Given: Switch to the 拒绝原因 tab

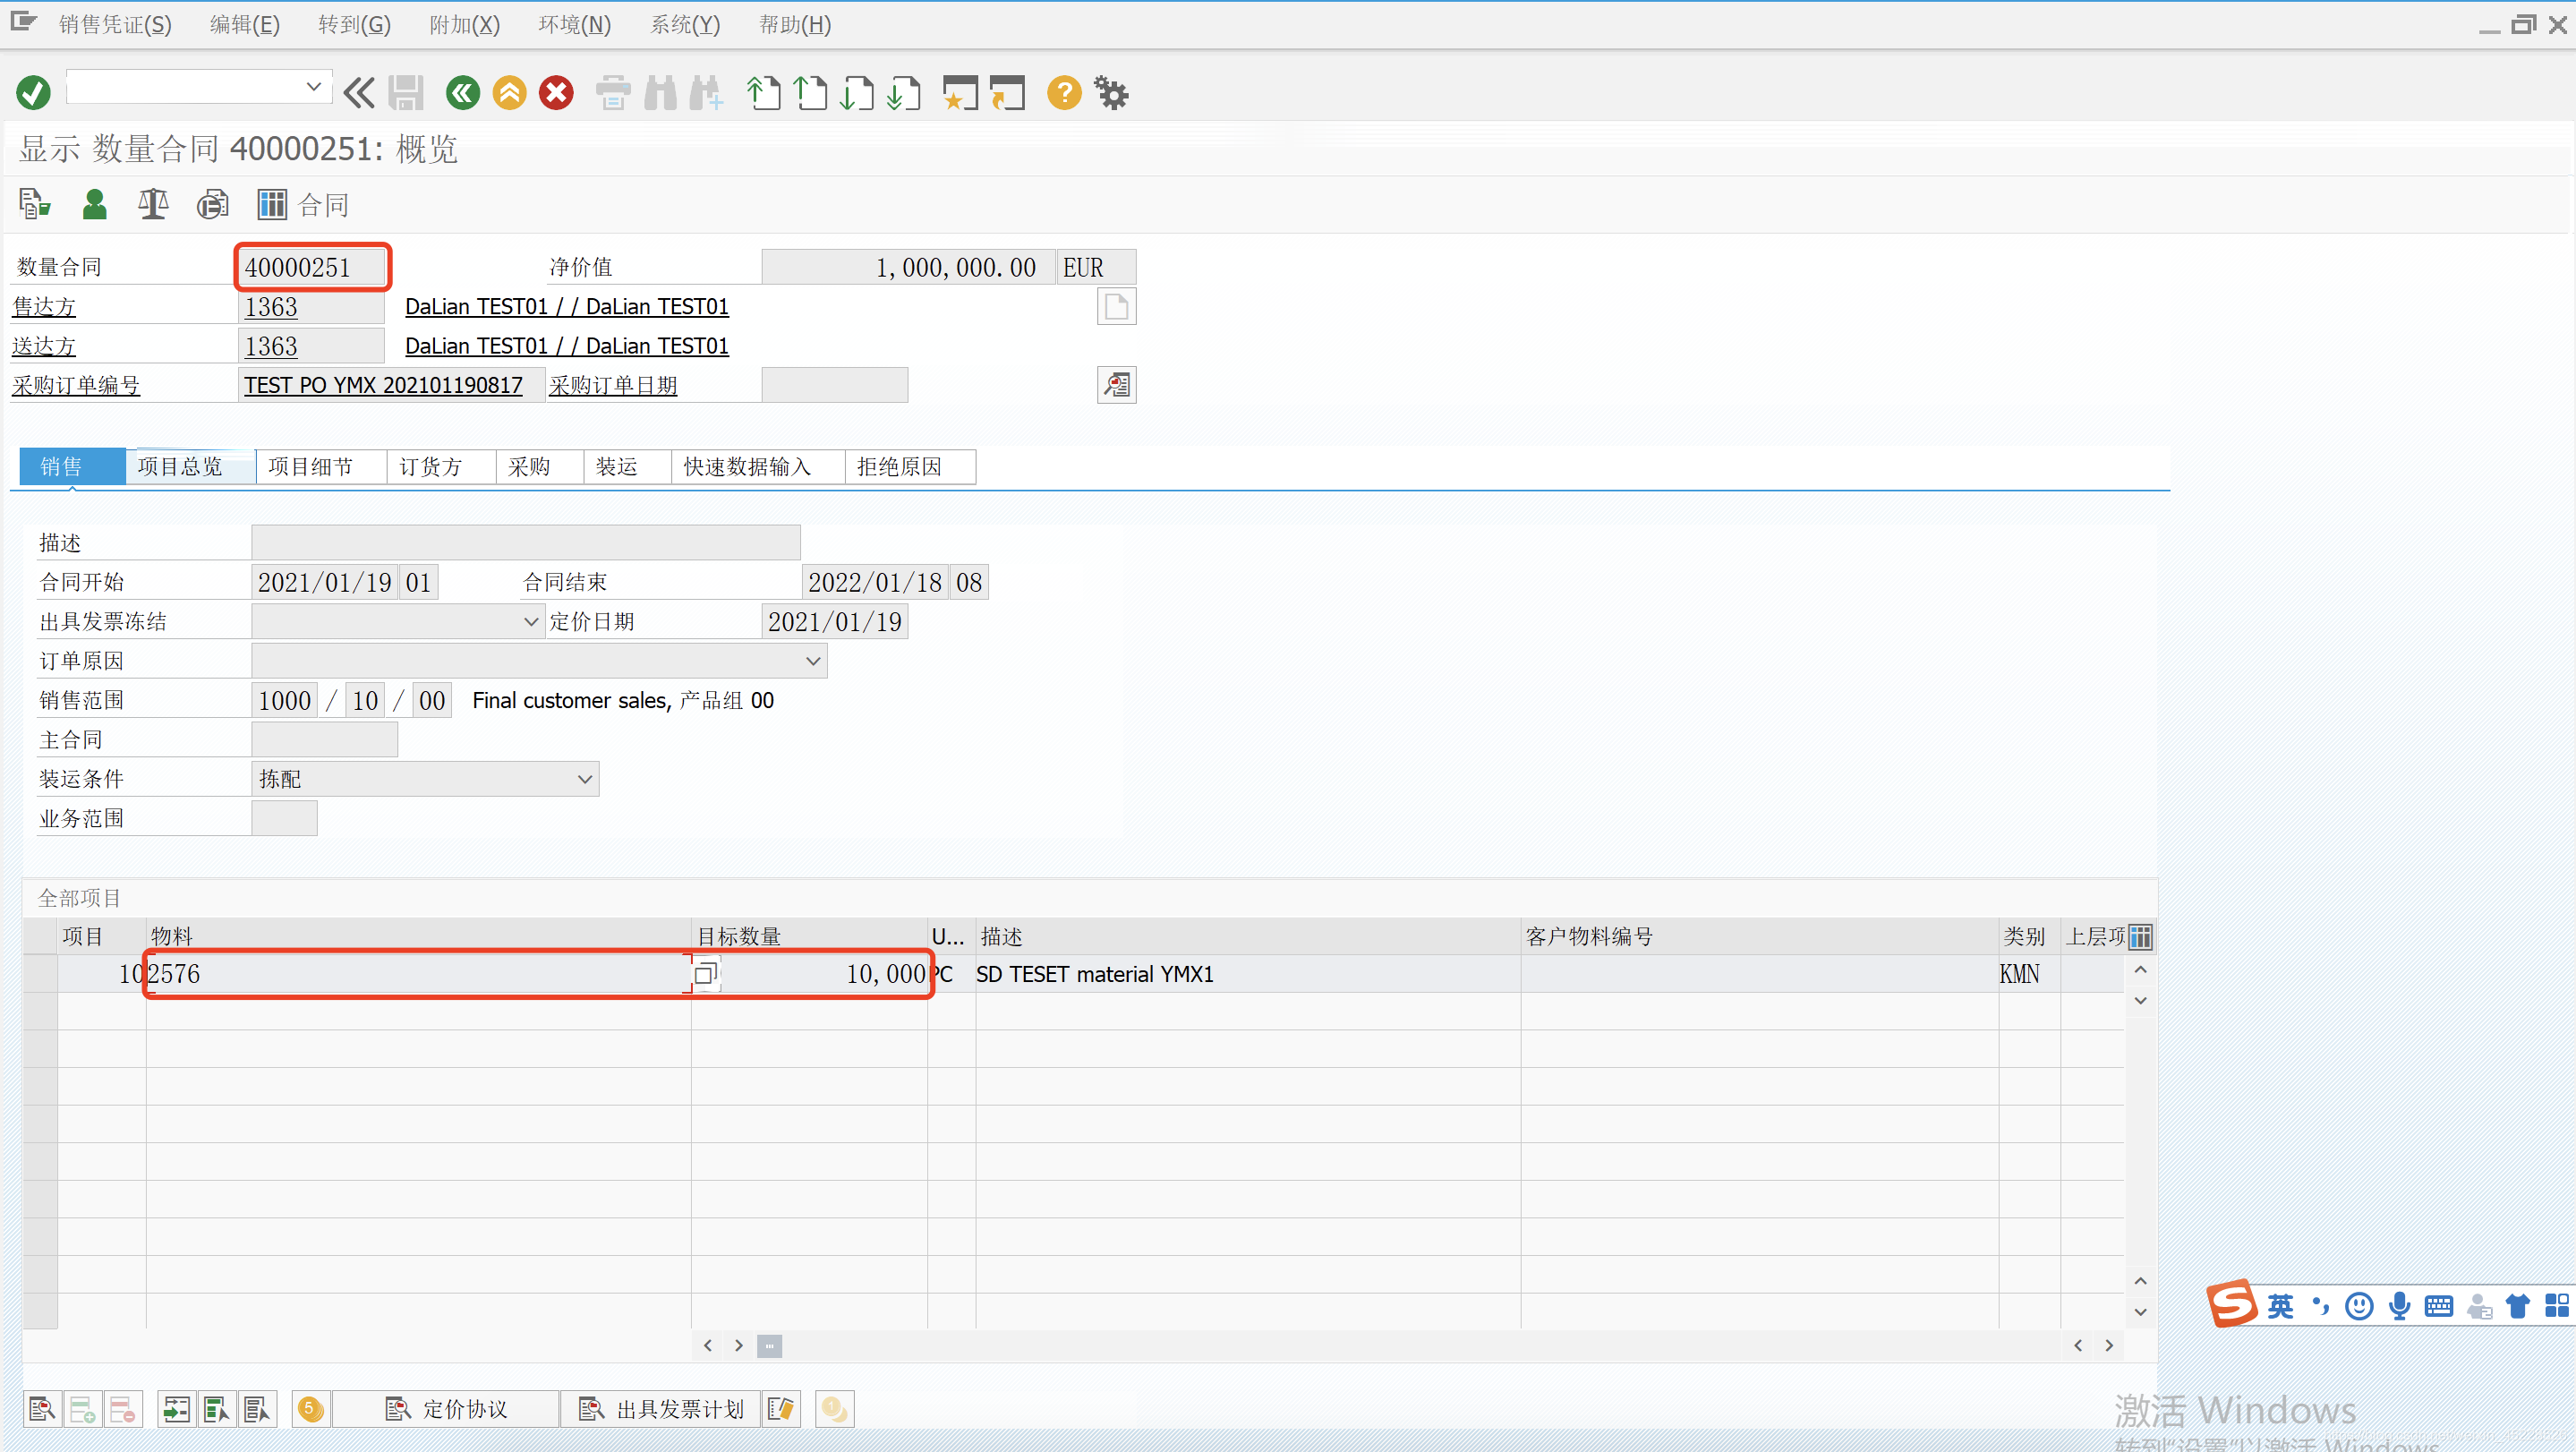Looking at the screenshot, I should tap(910, 466).
